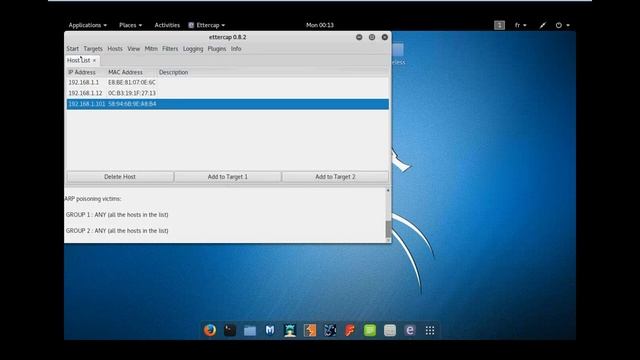Image resolution: width=640 pixels, height=360 pixels.
Task: Launch Burp Suite orange icon in dock
Action: pos(310,330)
